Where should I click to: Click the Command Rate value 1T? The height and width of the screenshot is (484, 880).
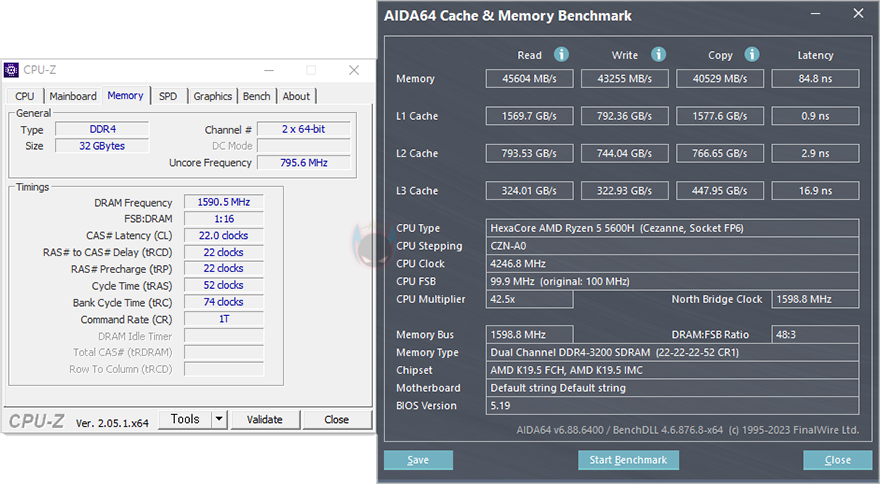[224, 319]
